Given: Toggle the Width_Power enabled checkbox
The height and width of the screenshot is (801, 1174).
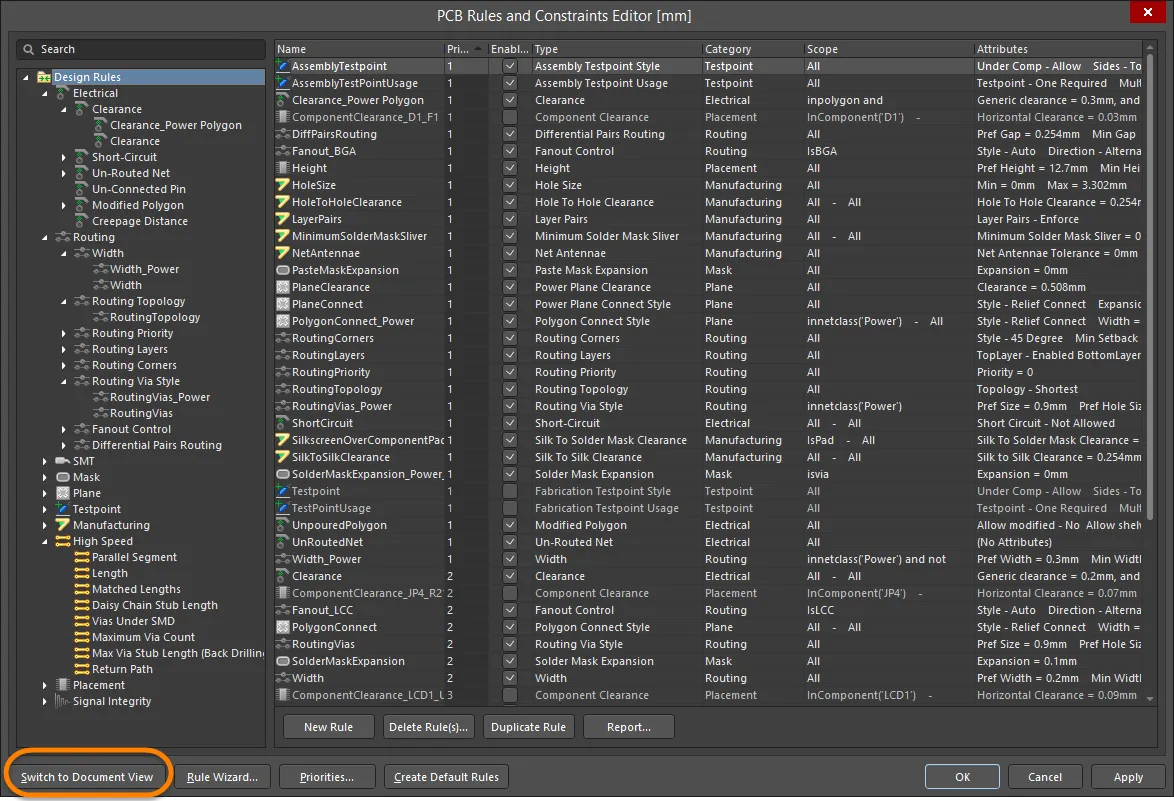Looking at the screenshot, I should pyautogui.click(x=510, y=559).
